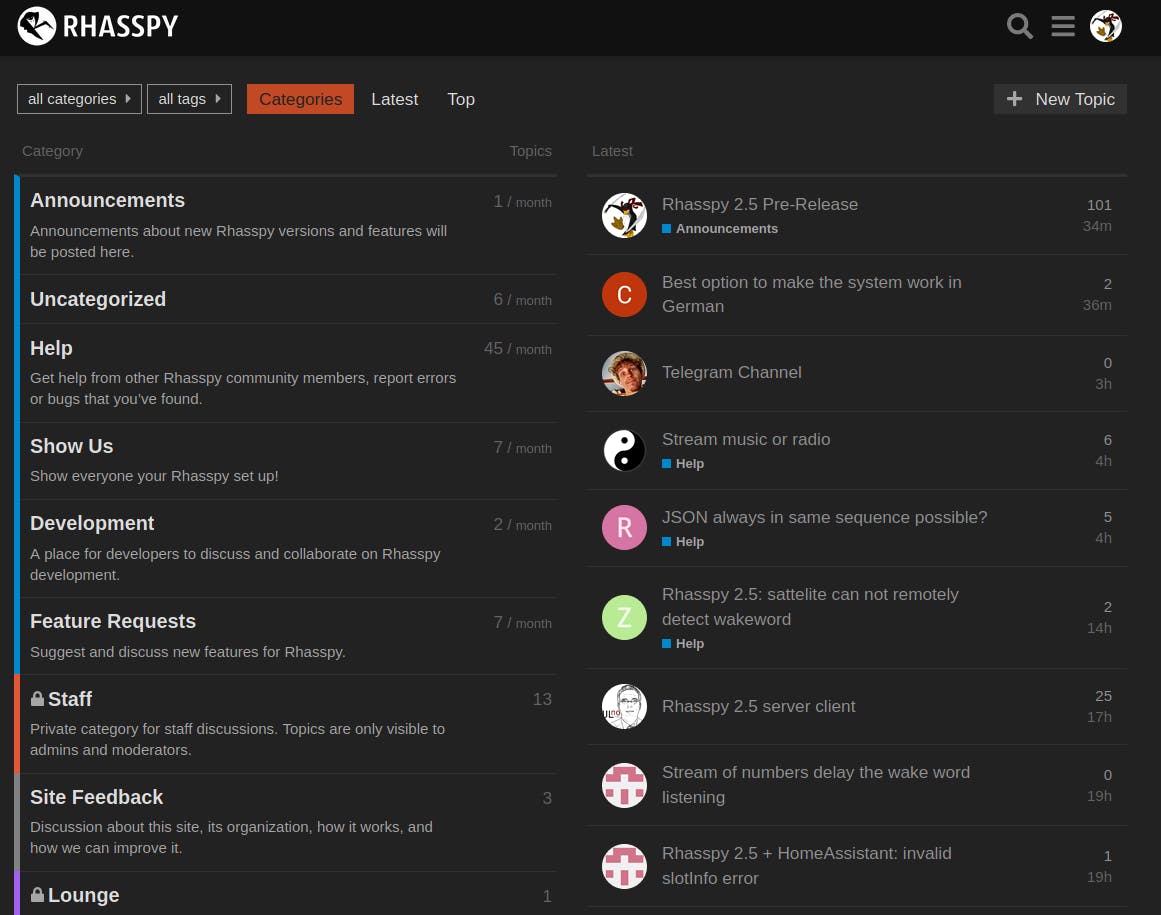Open the orange C avatar for German topic

click(x=624, y=295)
